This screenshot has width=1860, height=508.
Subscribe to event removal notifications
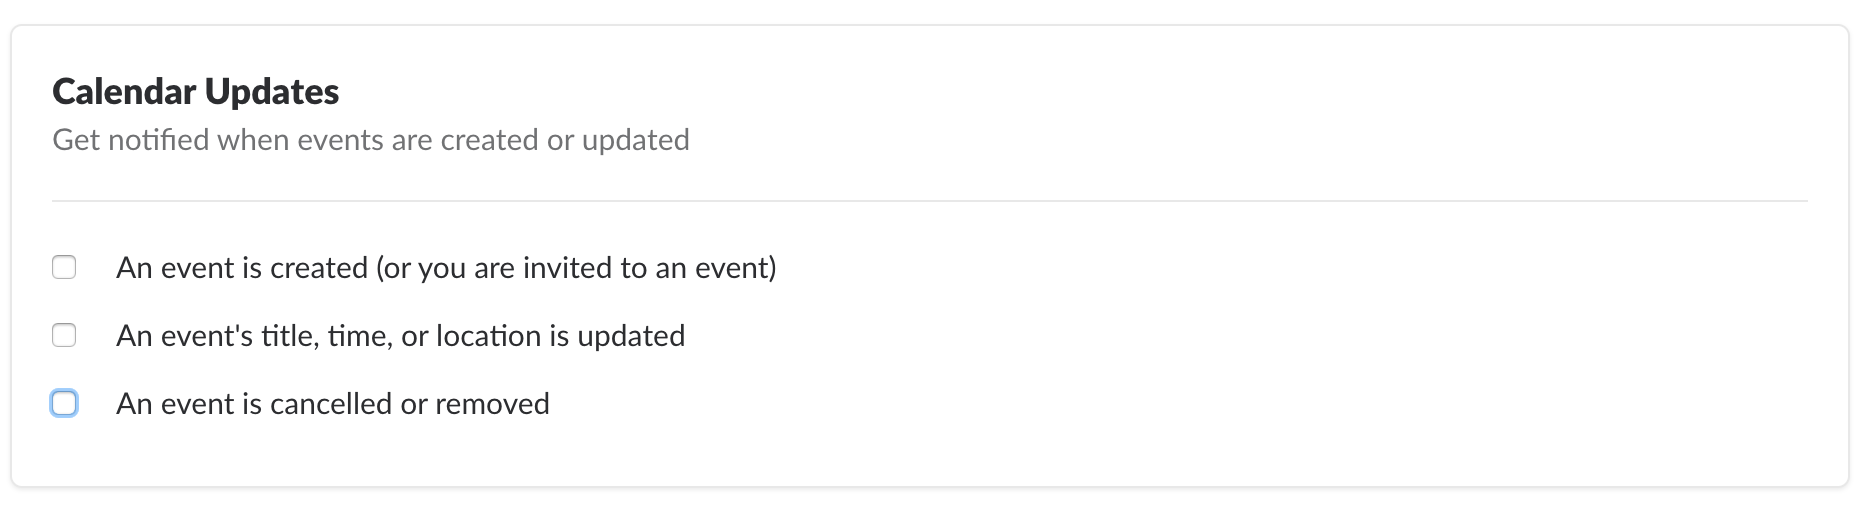(x=64, y=403)
